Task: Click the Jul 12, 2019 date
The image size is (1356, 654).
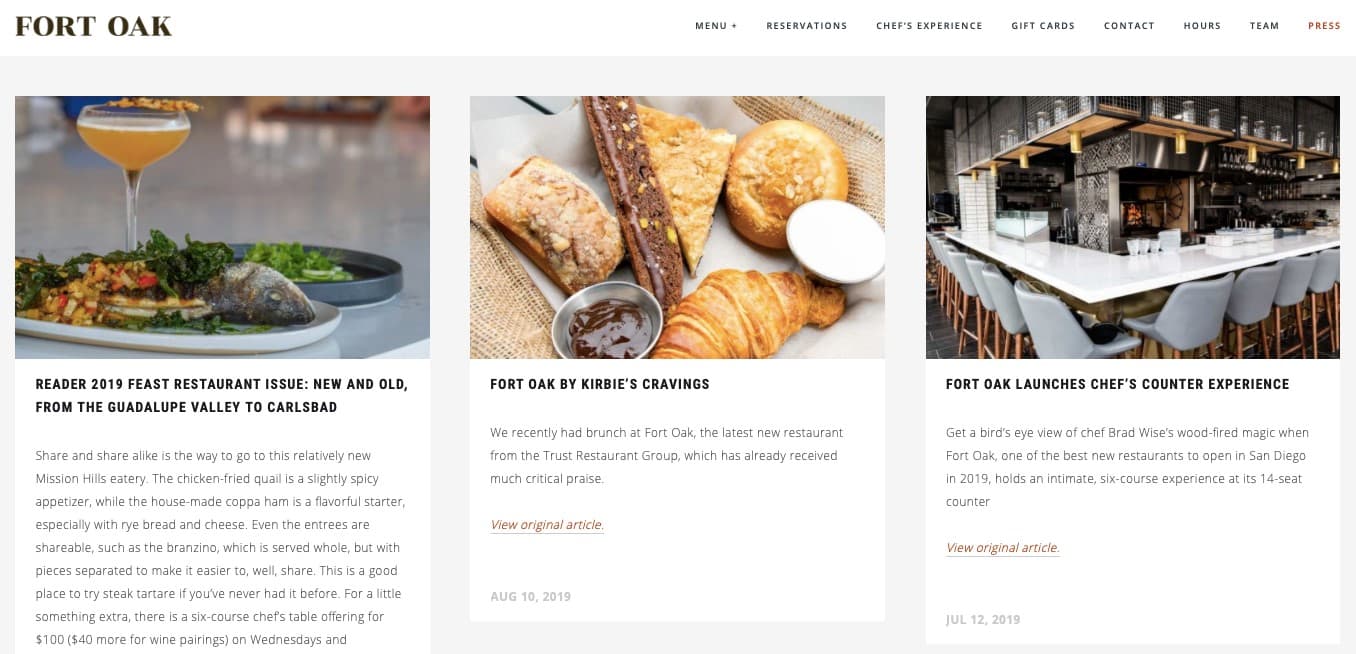Action: tap(983, 620)
